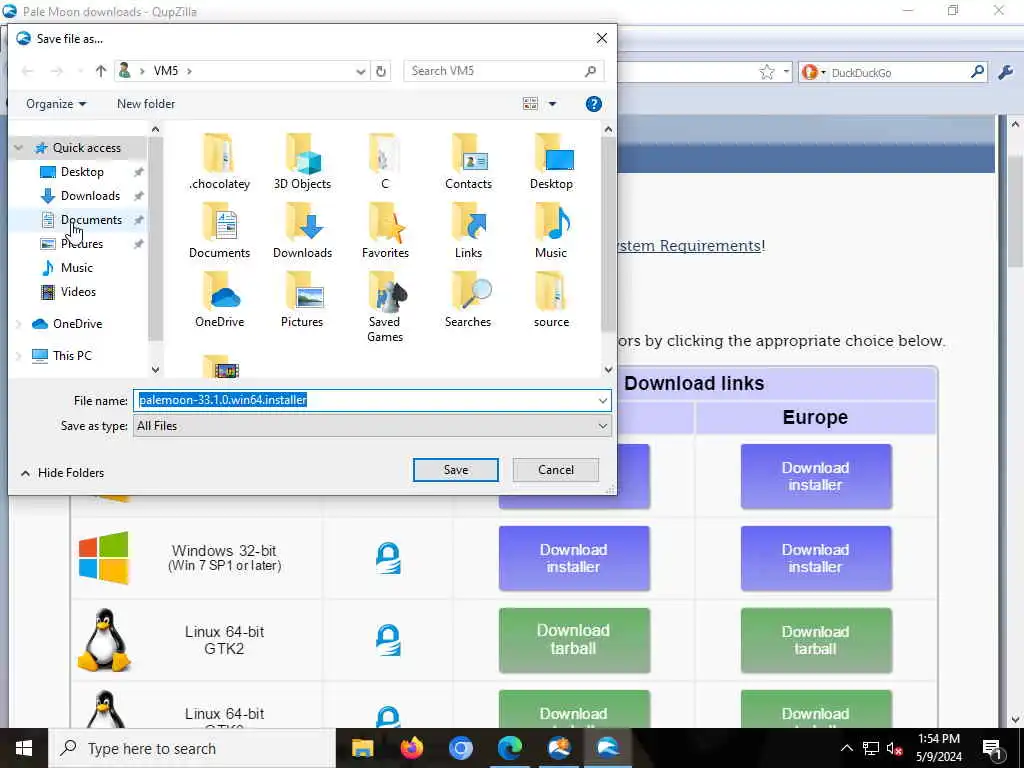This screenshot has width=1024, height=768.
Task: Create a New folder
Action: click(146, 104)
